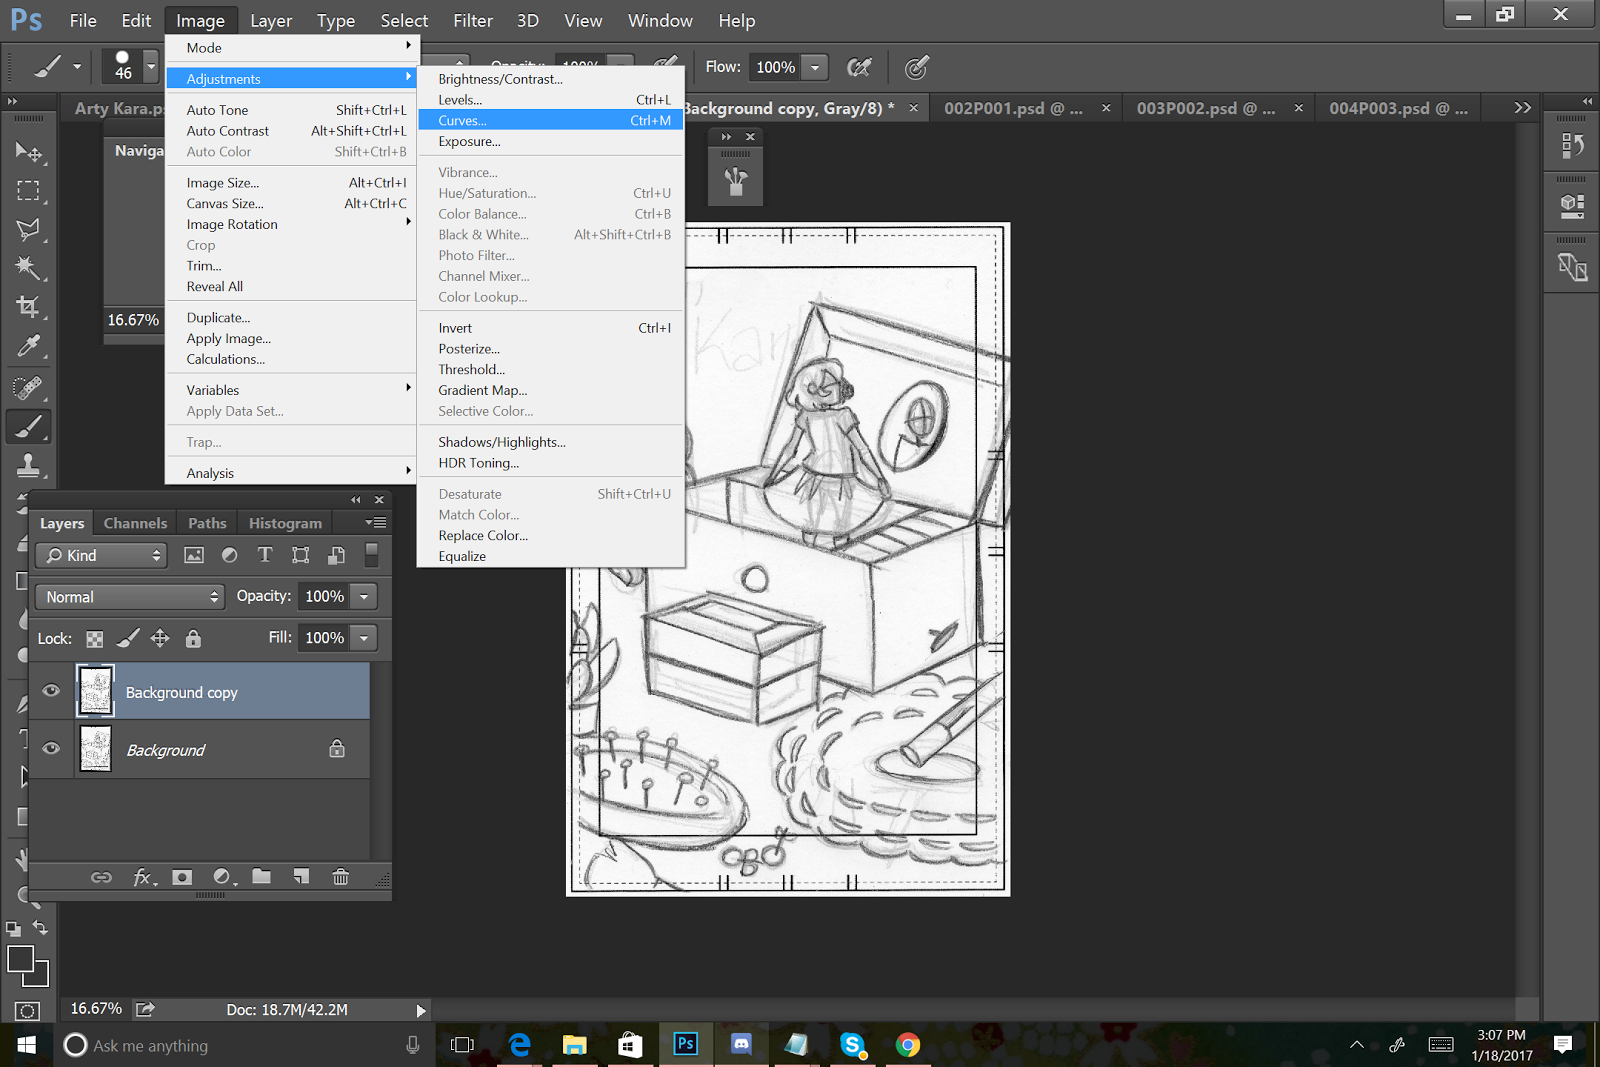1600x1067 pixels.
Task: Select the Eyedropper tool
Action: 28,346
